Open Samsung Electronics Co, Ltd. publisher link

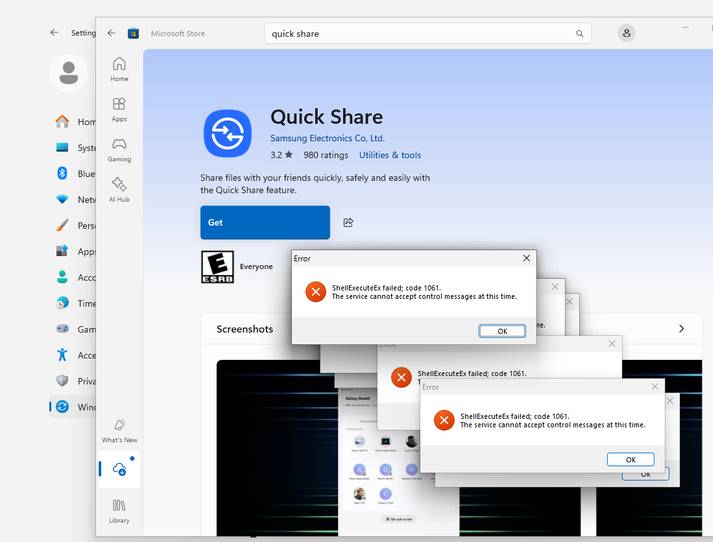327,138
